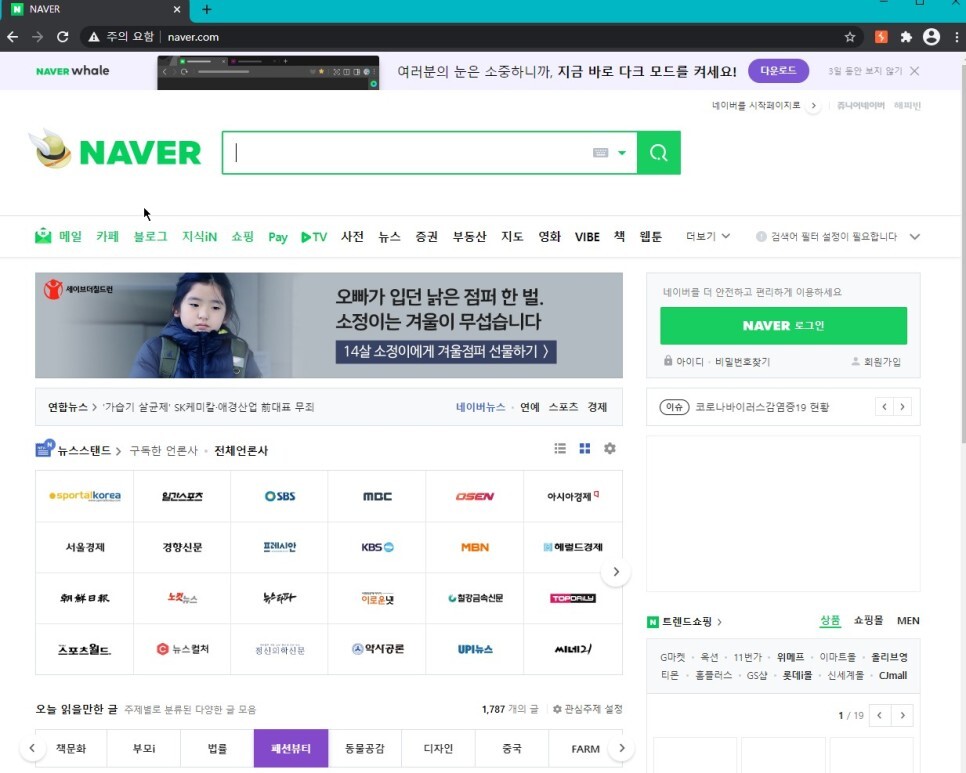Click the orange extension icon in toolbar
Screen dimensions: 966x773
[881, 37]
